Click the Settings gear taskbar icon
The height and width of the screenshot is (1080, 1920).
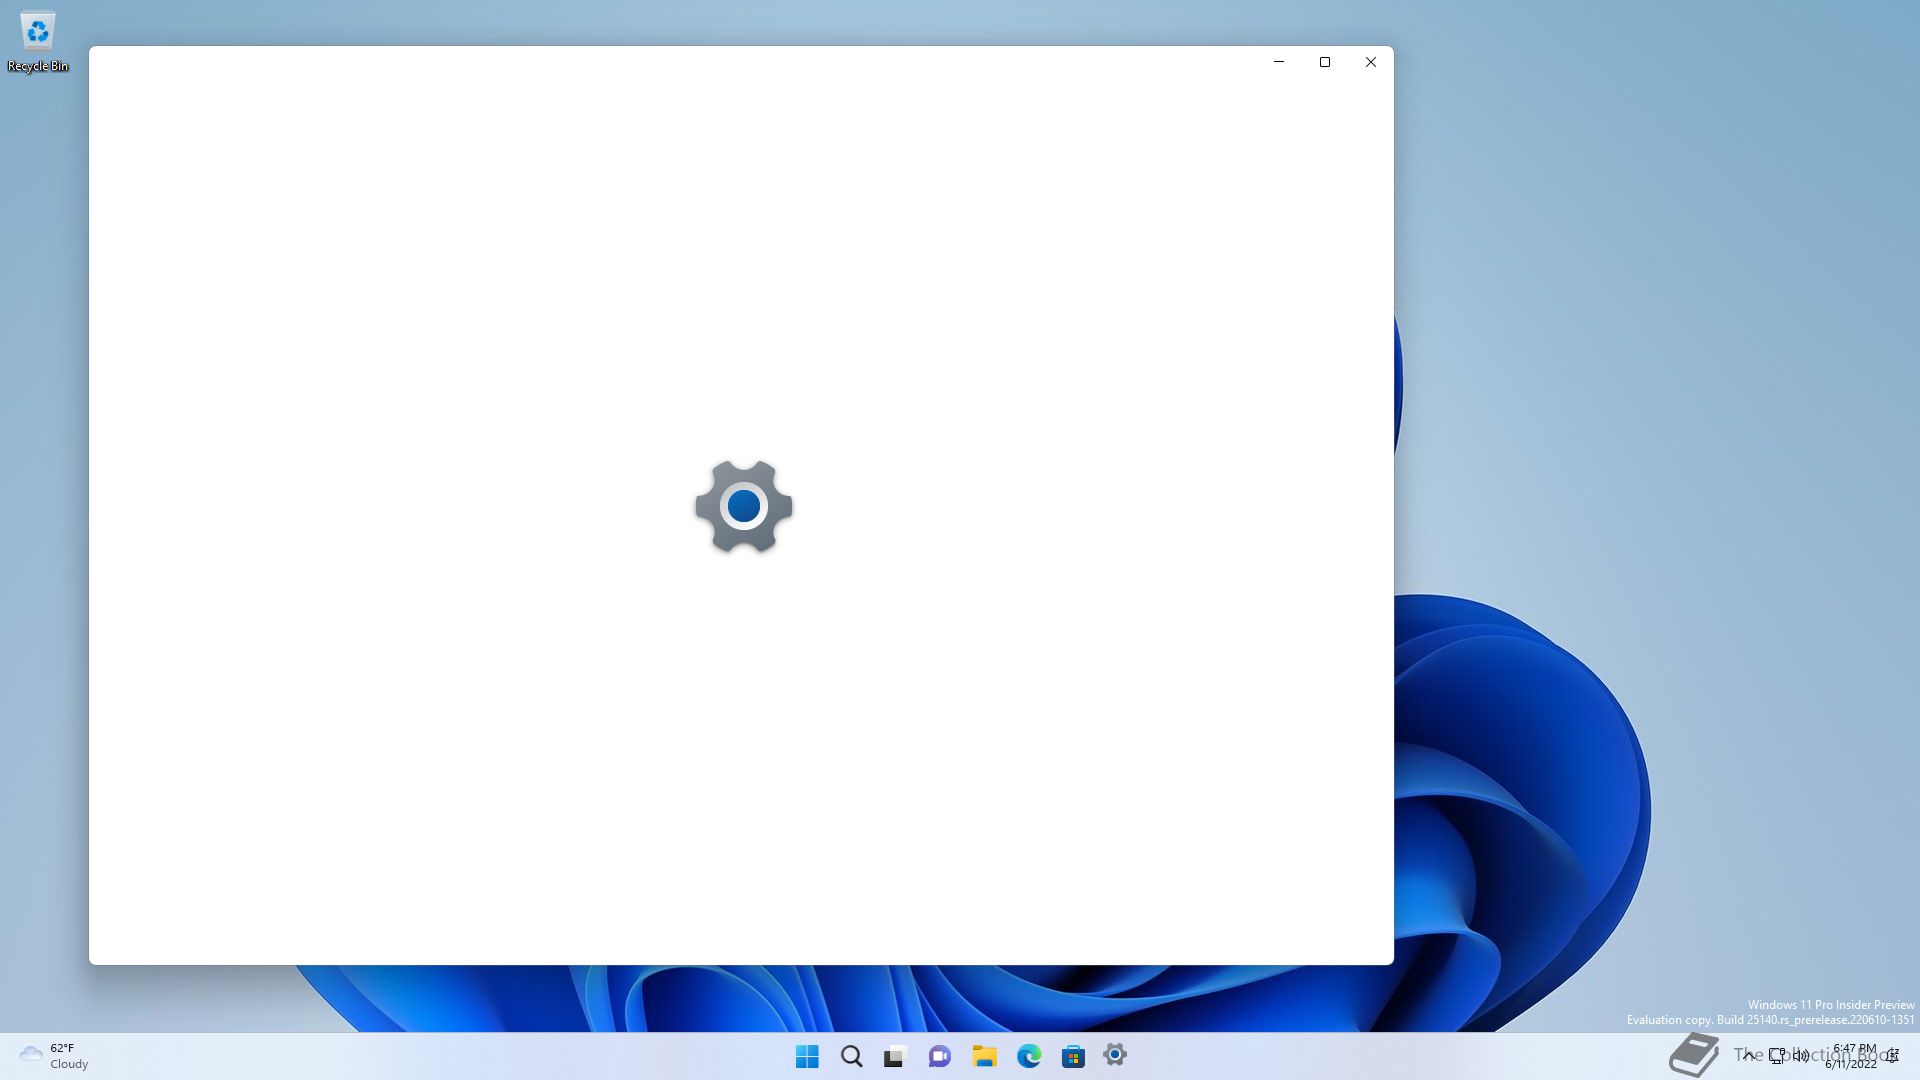[x=1115, y=1055]
